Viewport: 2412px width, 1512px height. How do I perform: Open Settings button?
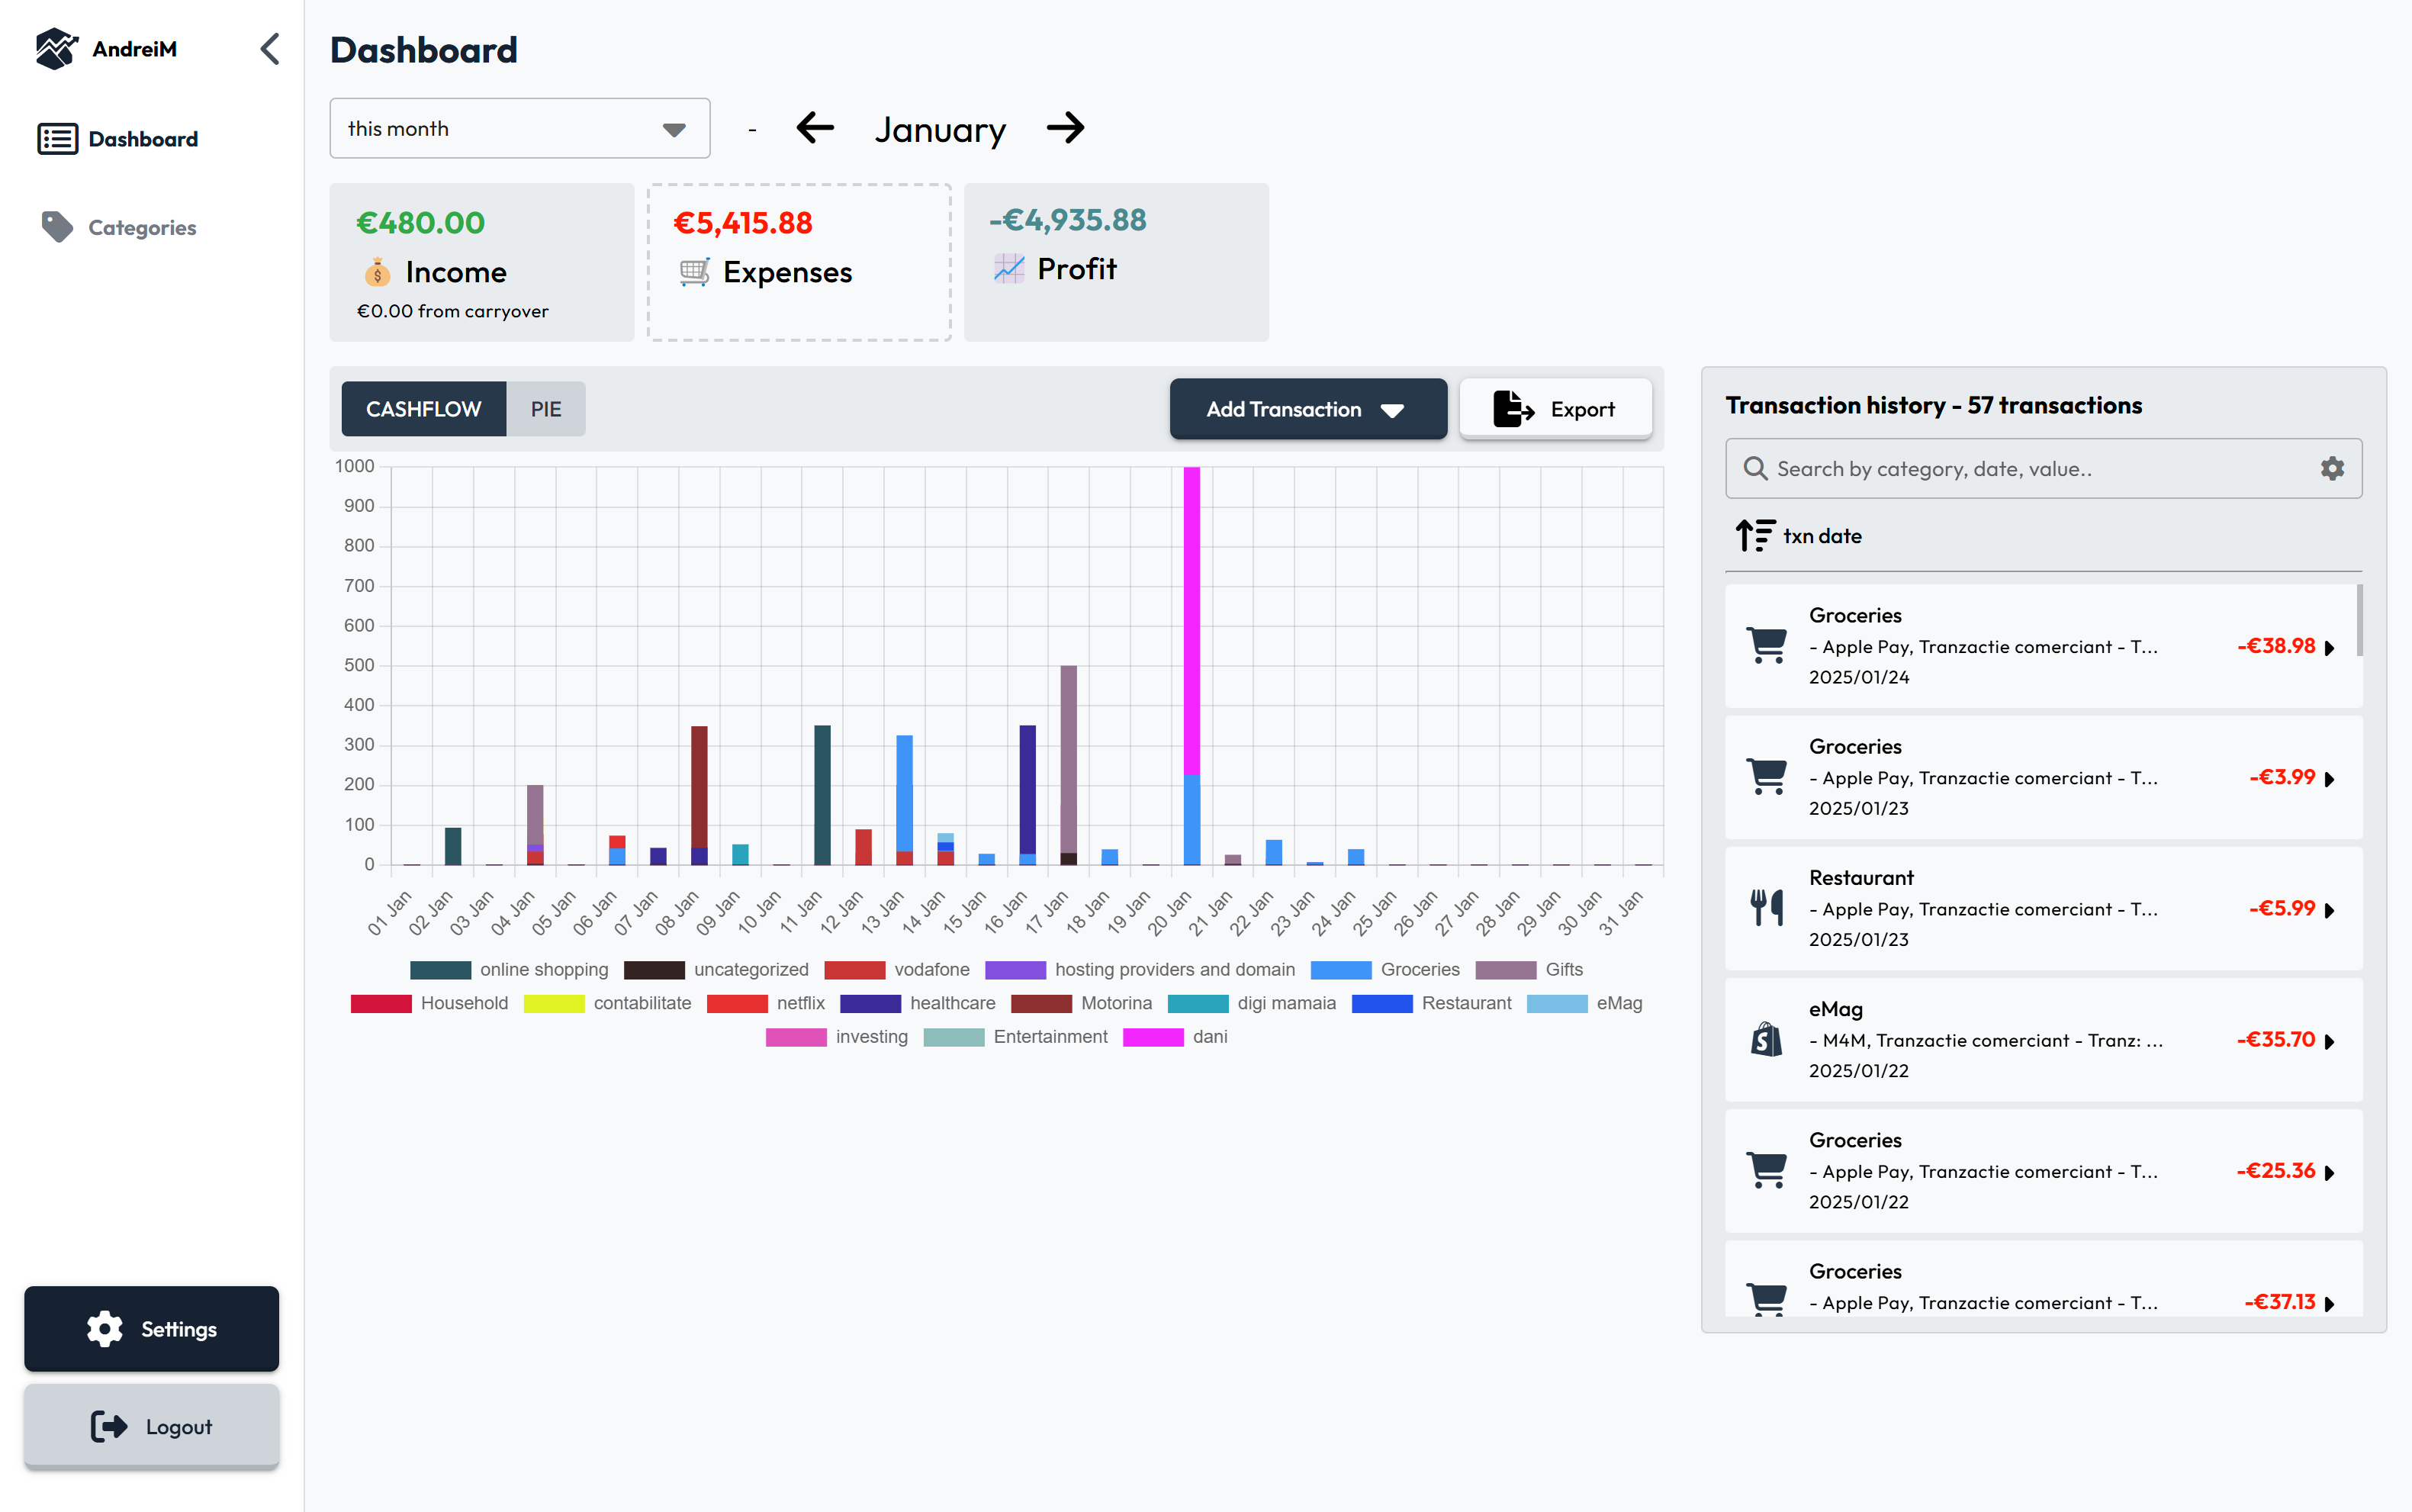(x=152, y=1328)
